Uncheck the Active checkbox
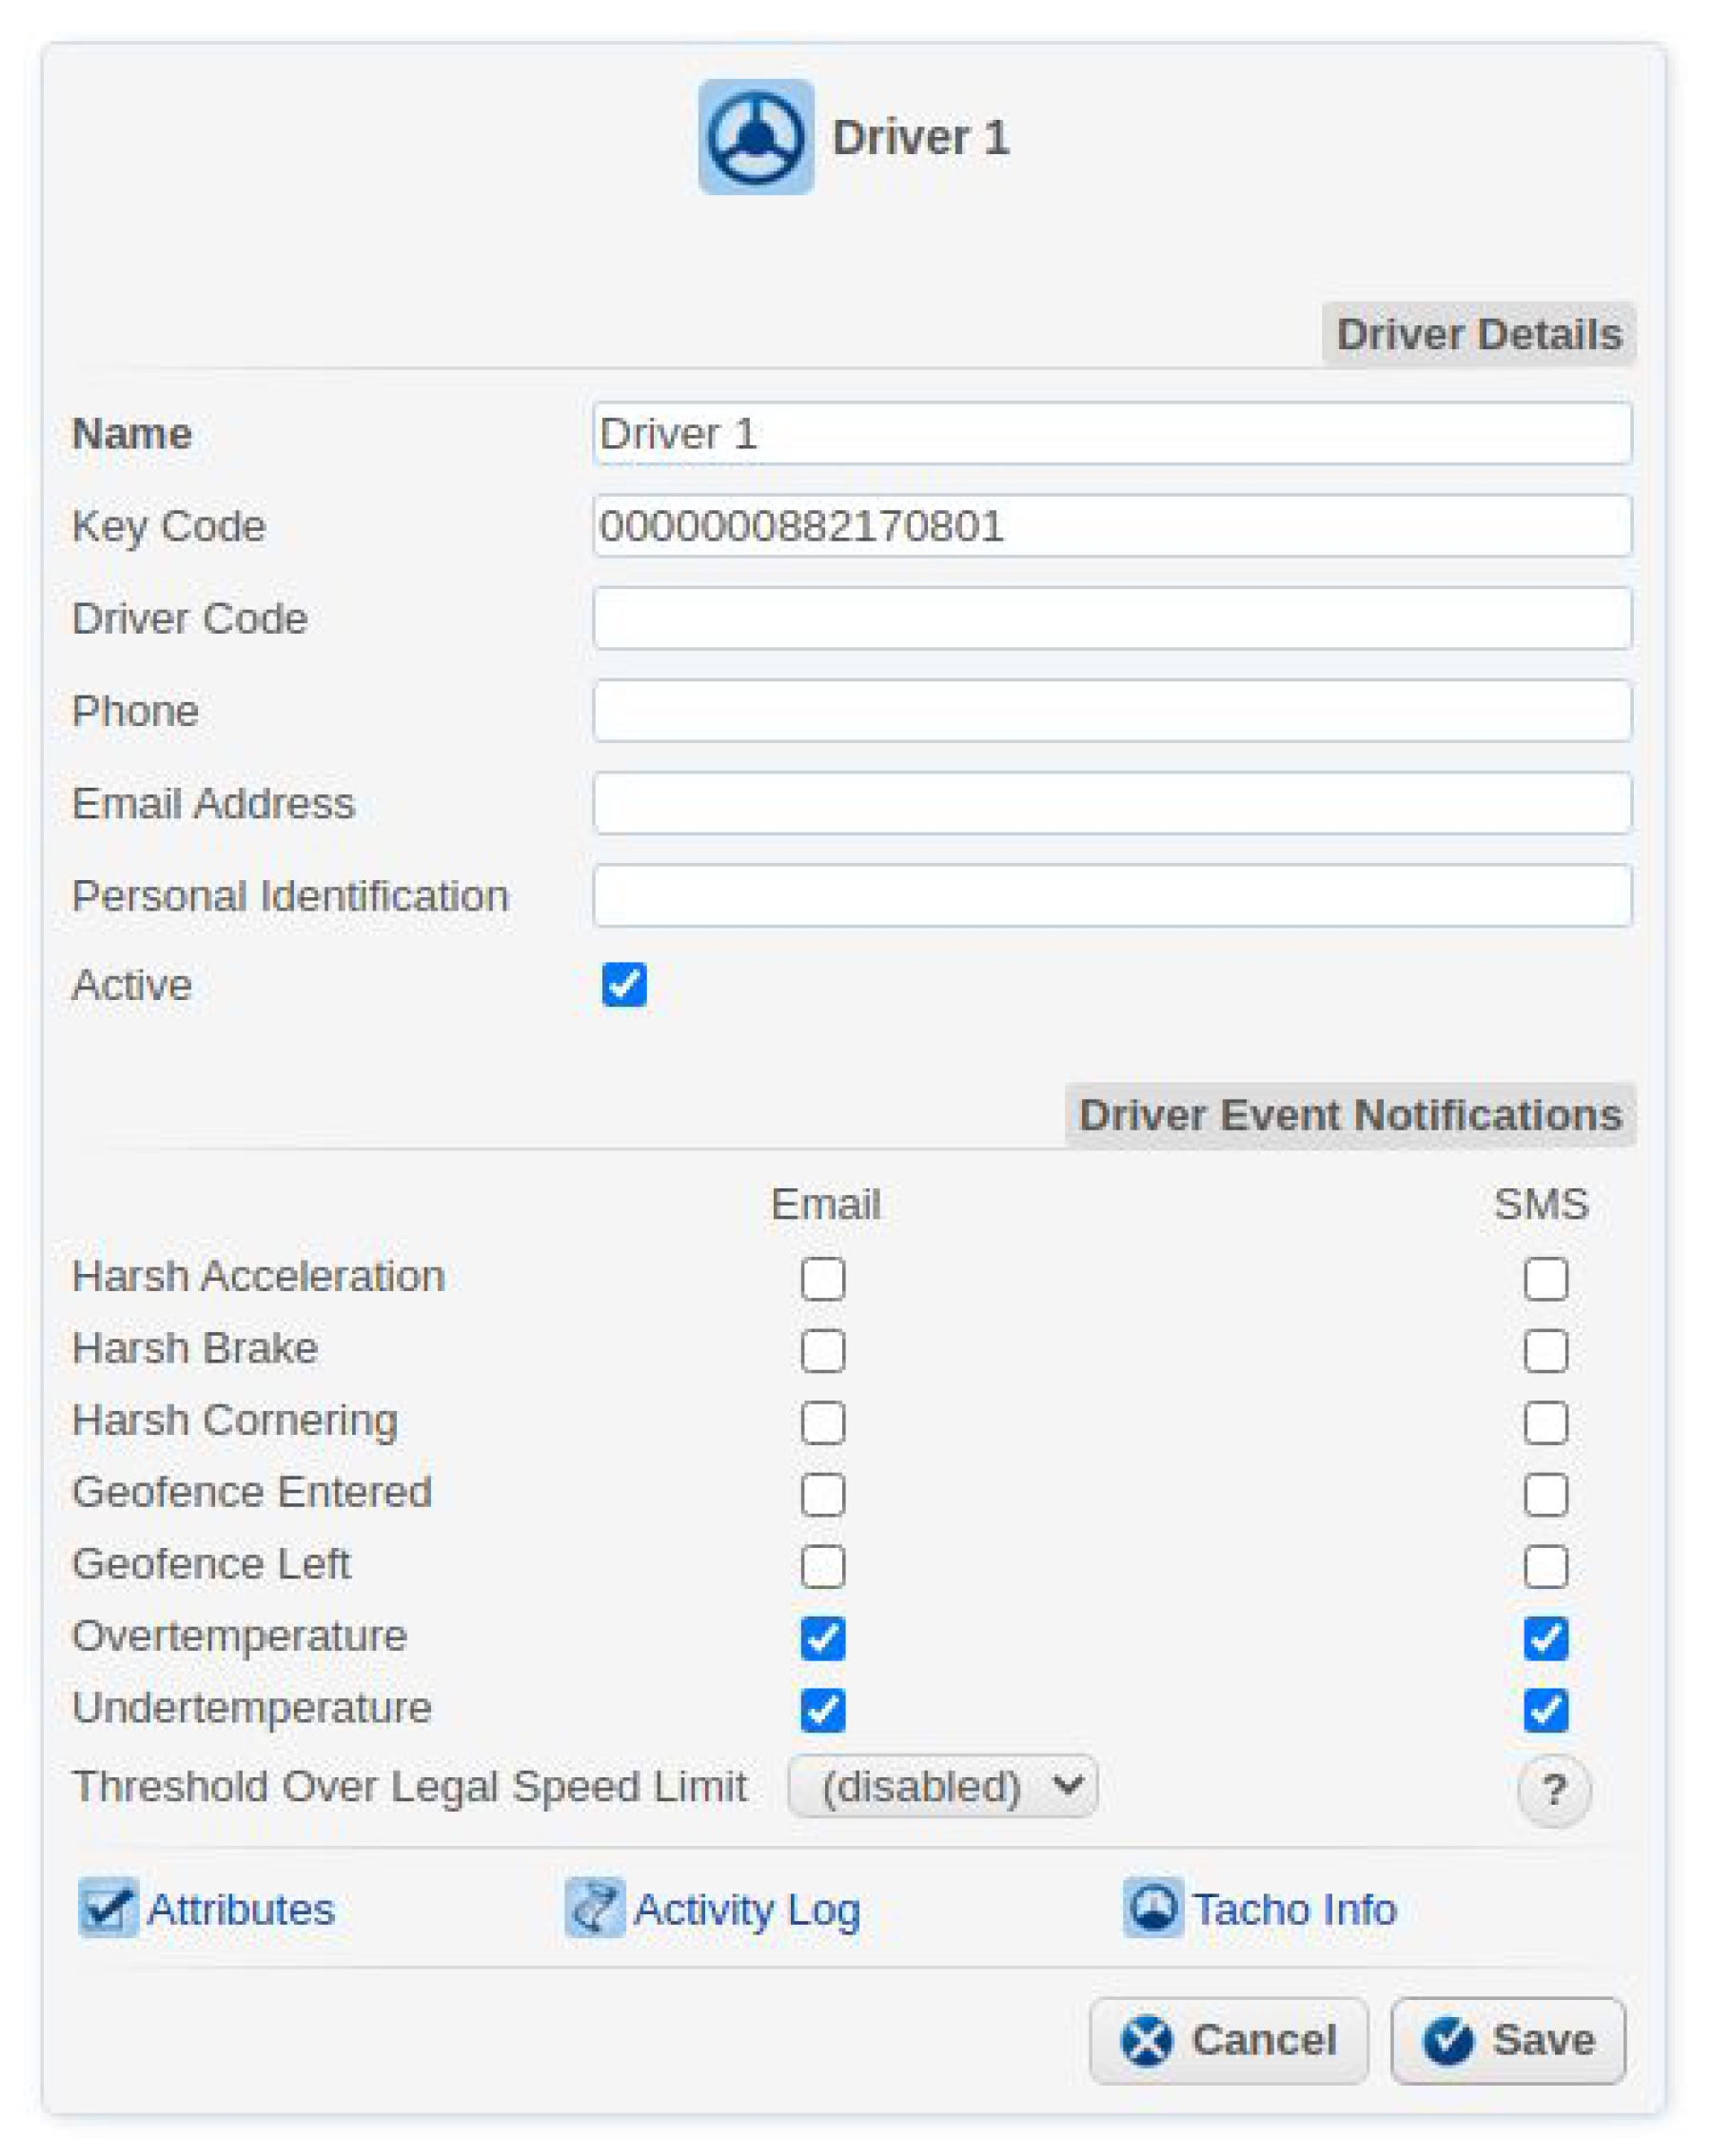The height and width of the screenshot is (2156, 1712). 624,985
